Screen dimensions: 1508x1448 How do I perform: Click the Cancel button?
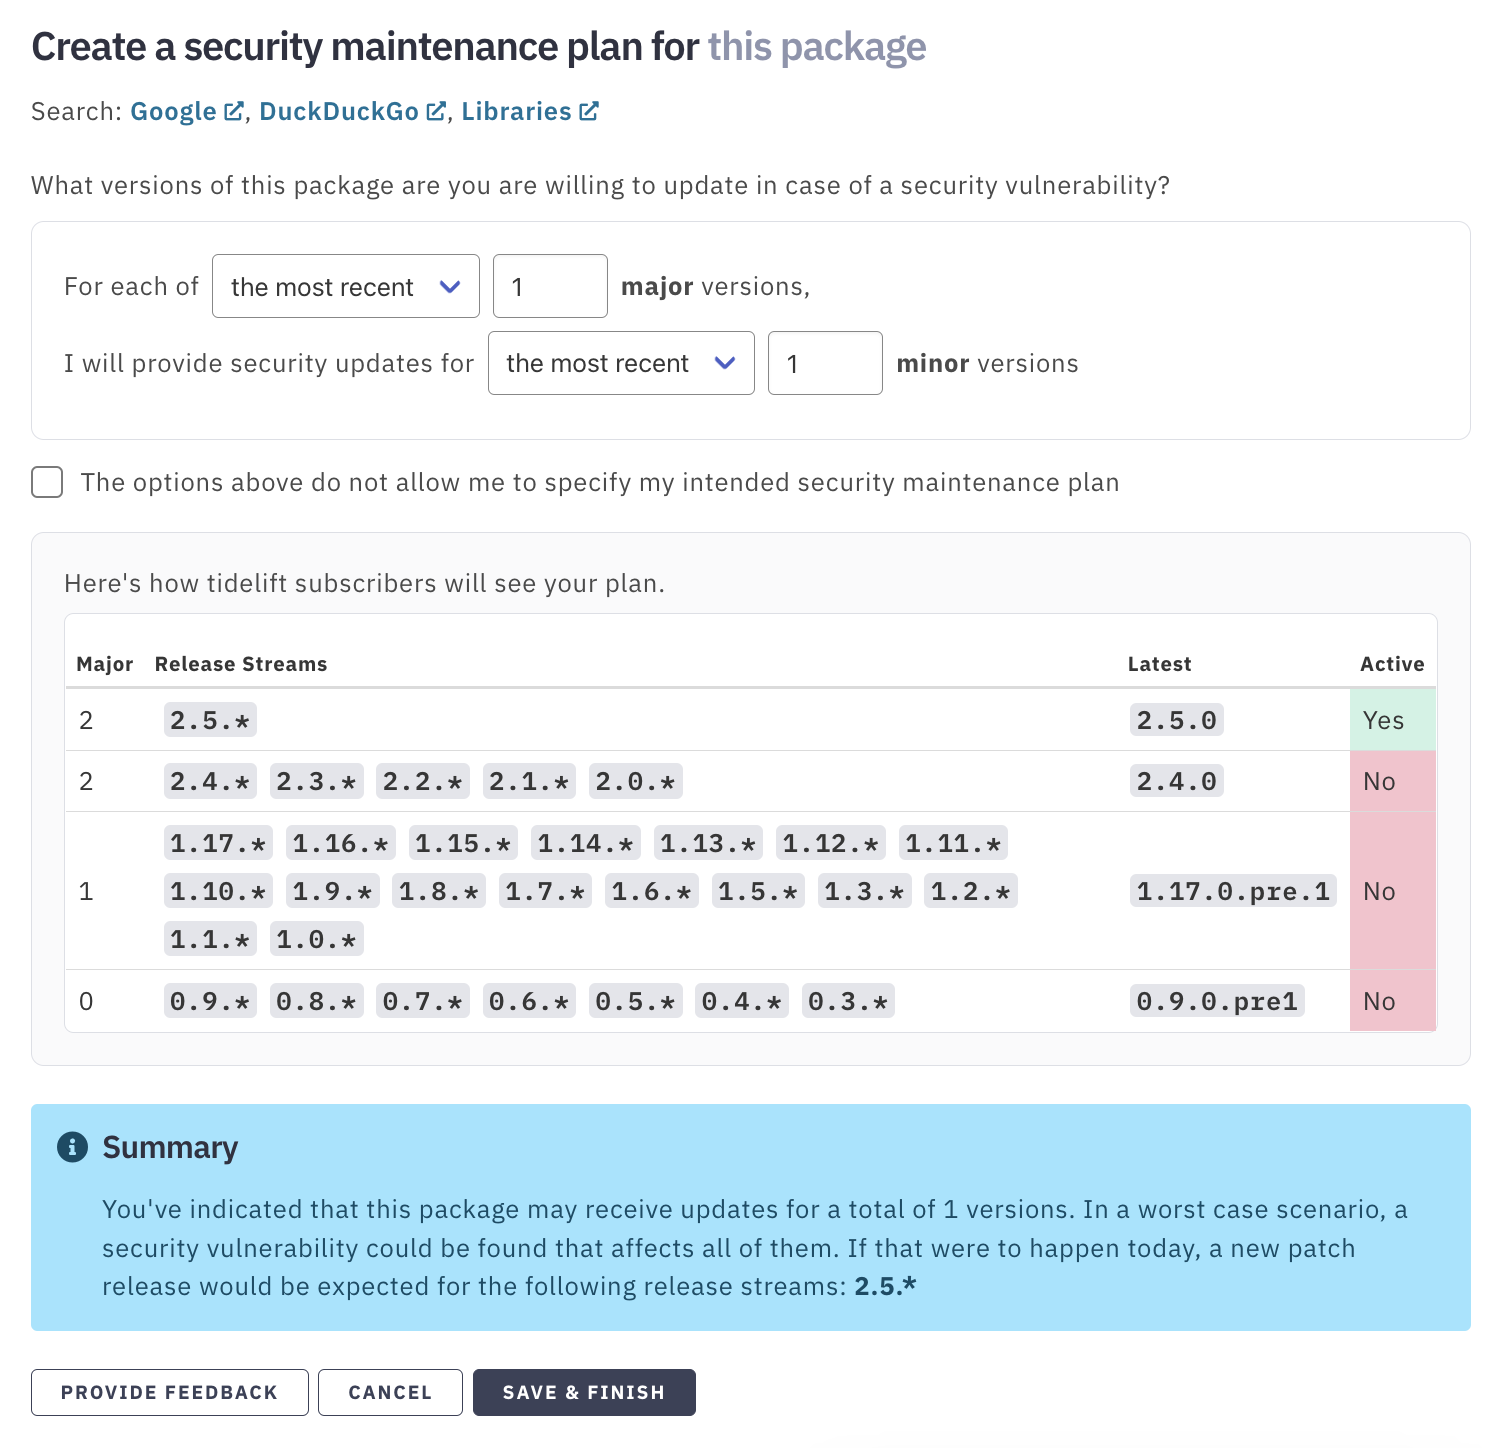coord(390,1392)
